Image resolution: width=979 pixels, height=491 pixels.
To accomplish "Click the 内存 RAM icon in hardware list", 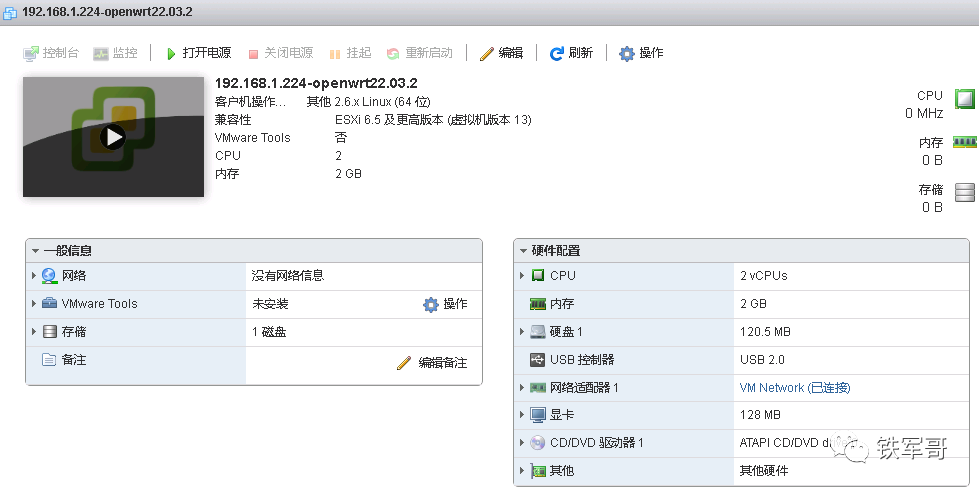I will [538, 304].
